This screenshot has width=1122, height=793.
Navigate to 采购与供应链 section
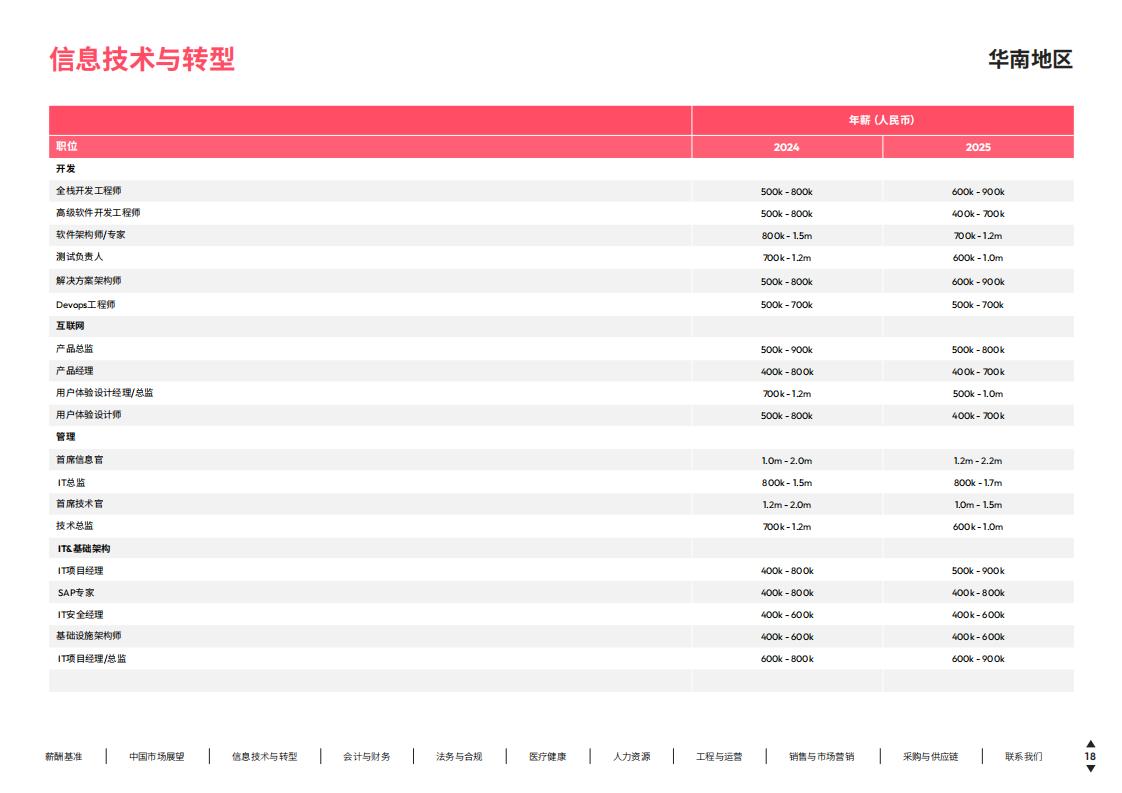coord(930,756)
